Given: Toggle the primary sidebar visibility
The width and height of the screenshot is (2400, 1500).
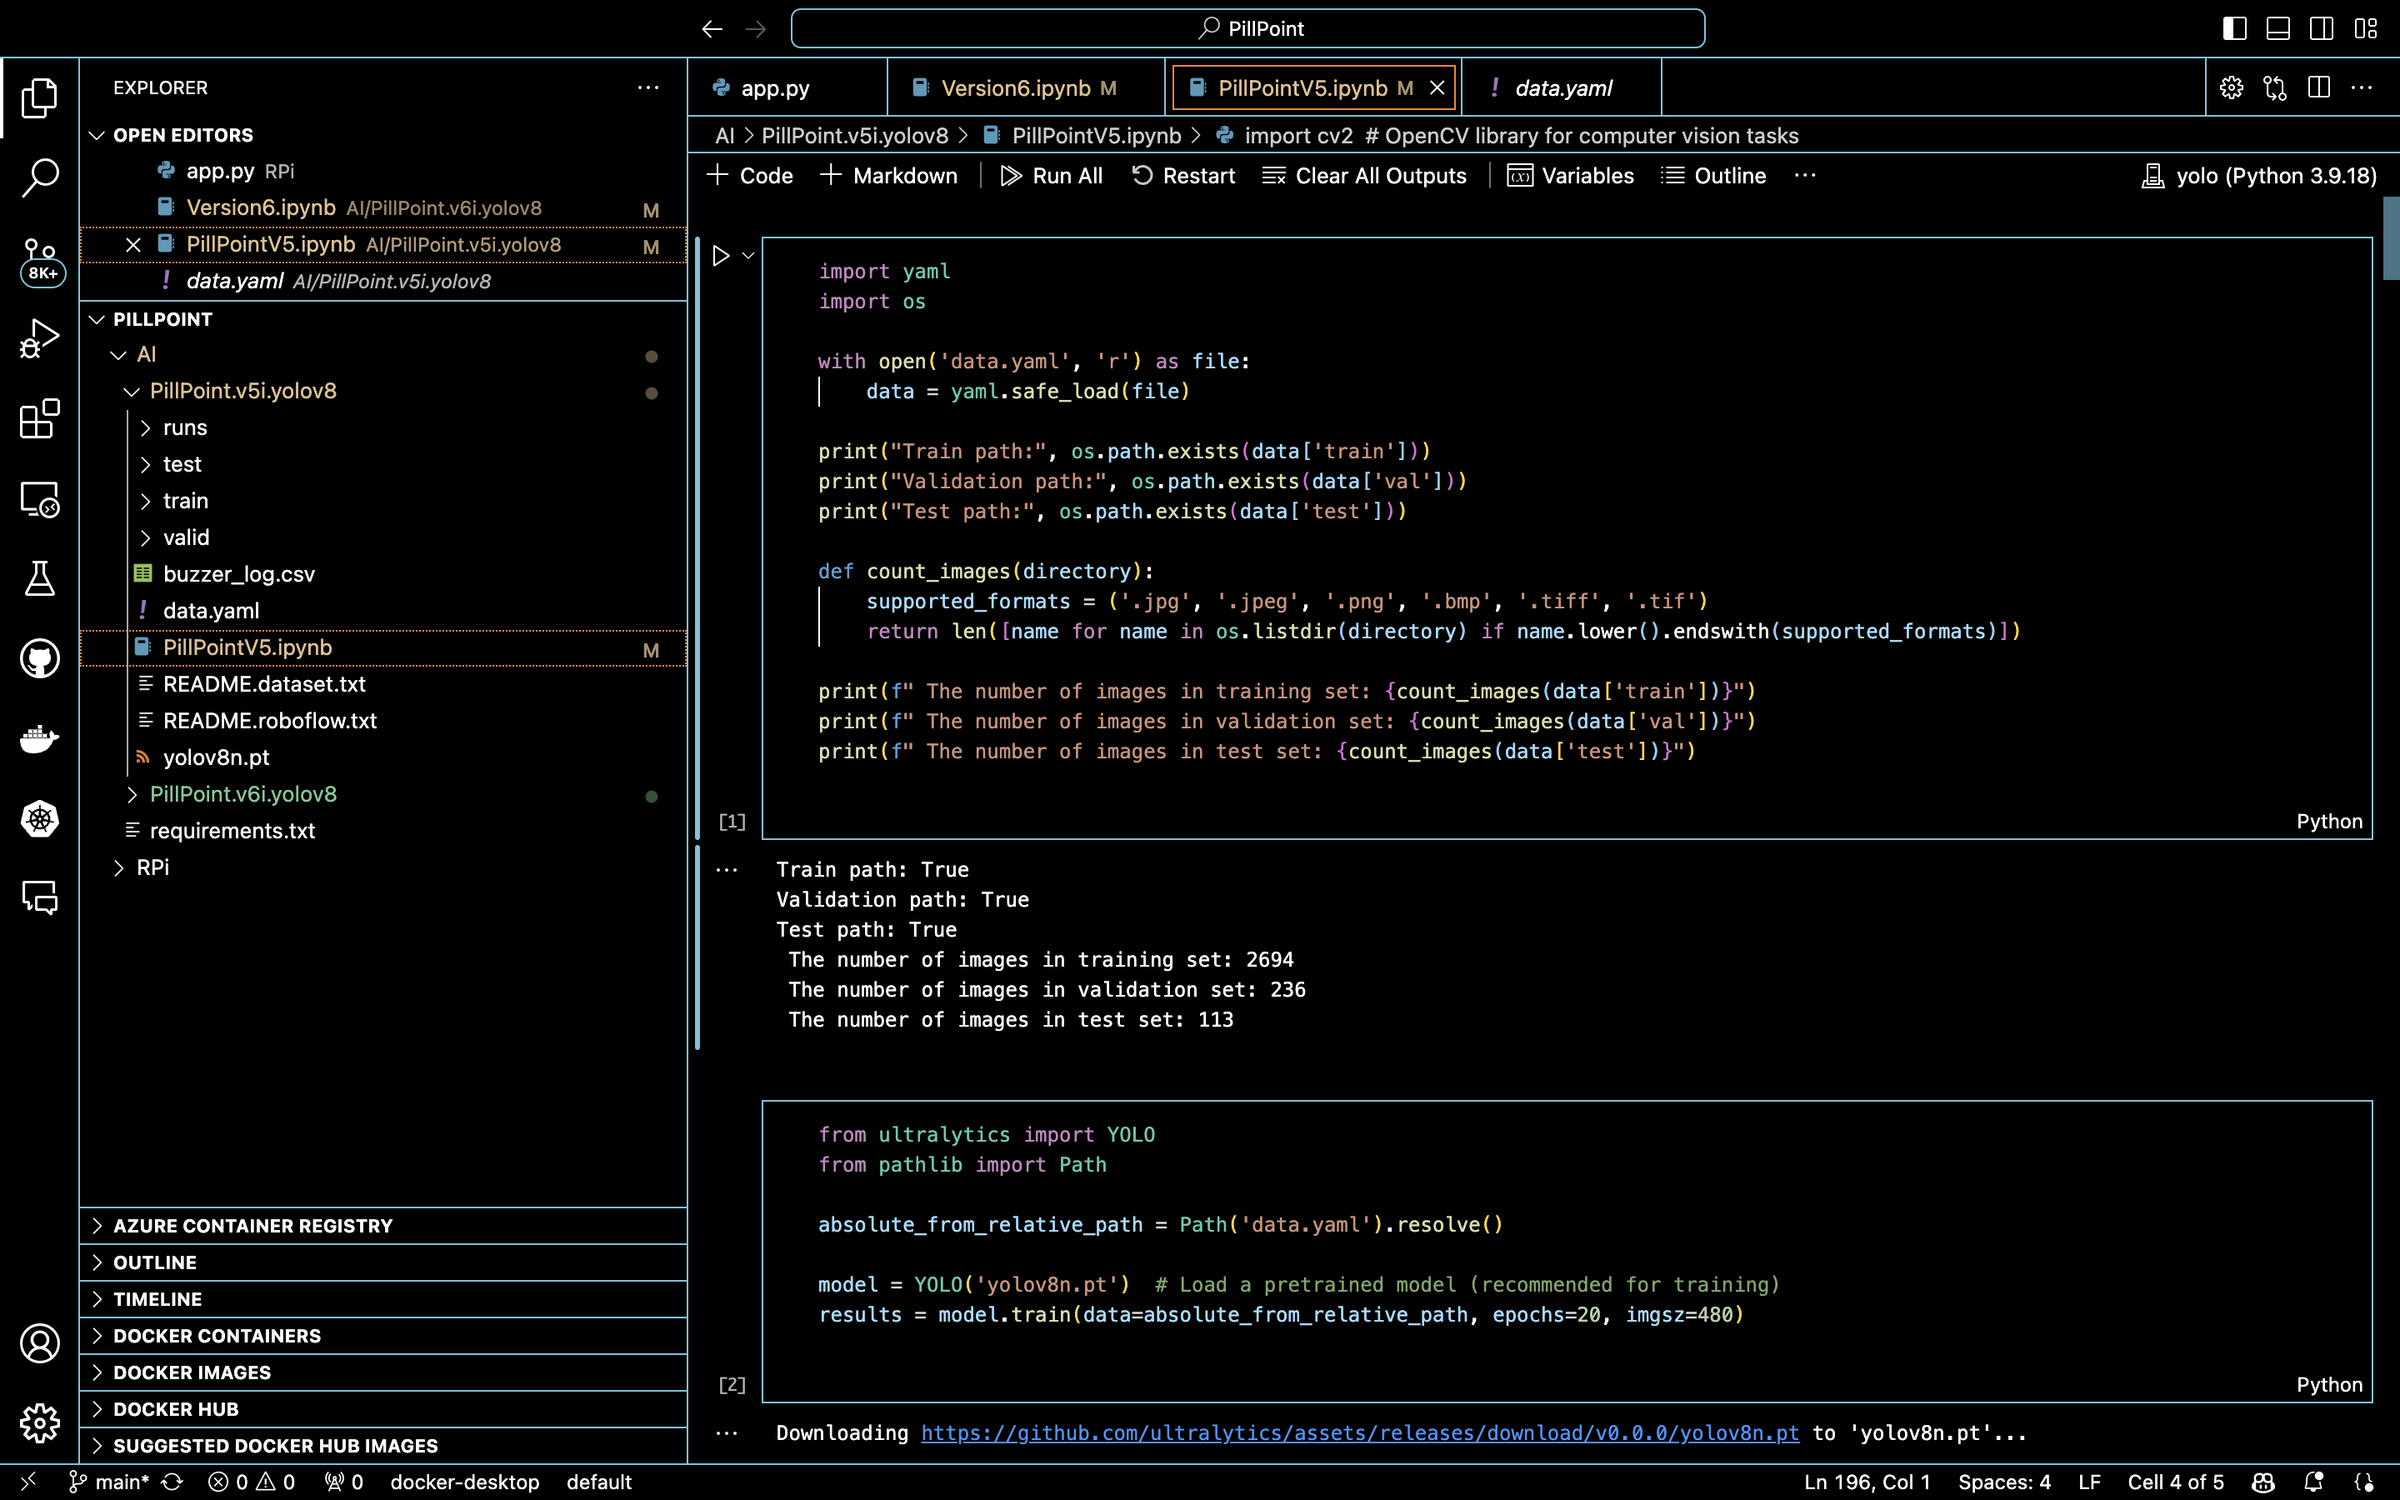Looking at the screenshot, I should pos(2234,28).
